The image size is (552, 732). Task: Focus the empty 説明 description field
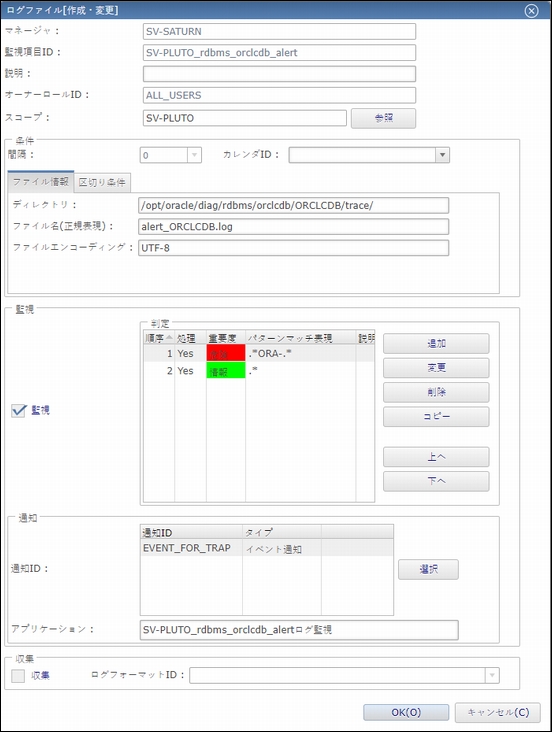tap(279, 74)
